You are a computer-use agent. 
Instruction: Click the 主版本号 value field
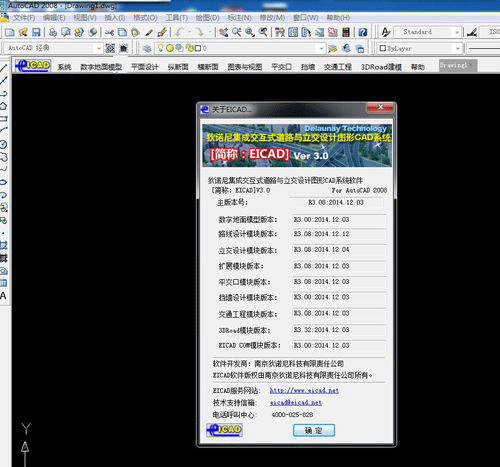pyautogui.click(x=336, y=203)
